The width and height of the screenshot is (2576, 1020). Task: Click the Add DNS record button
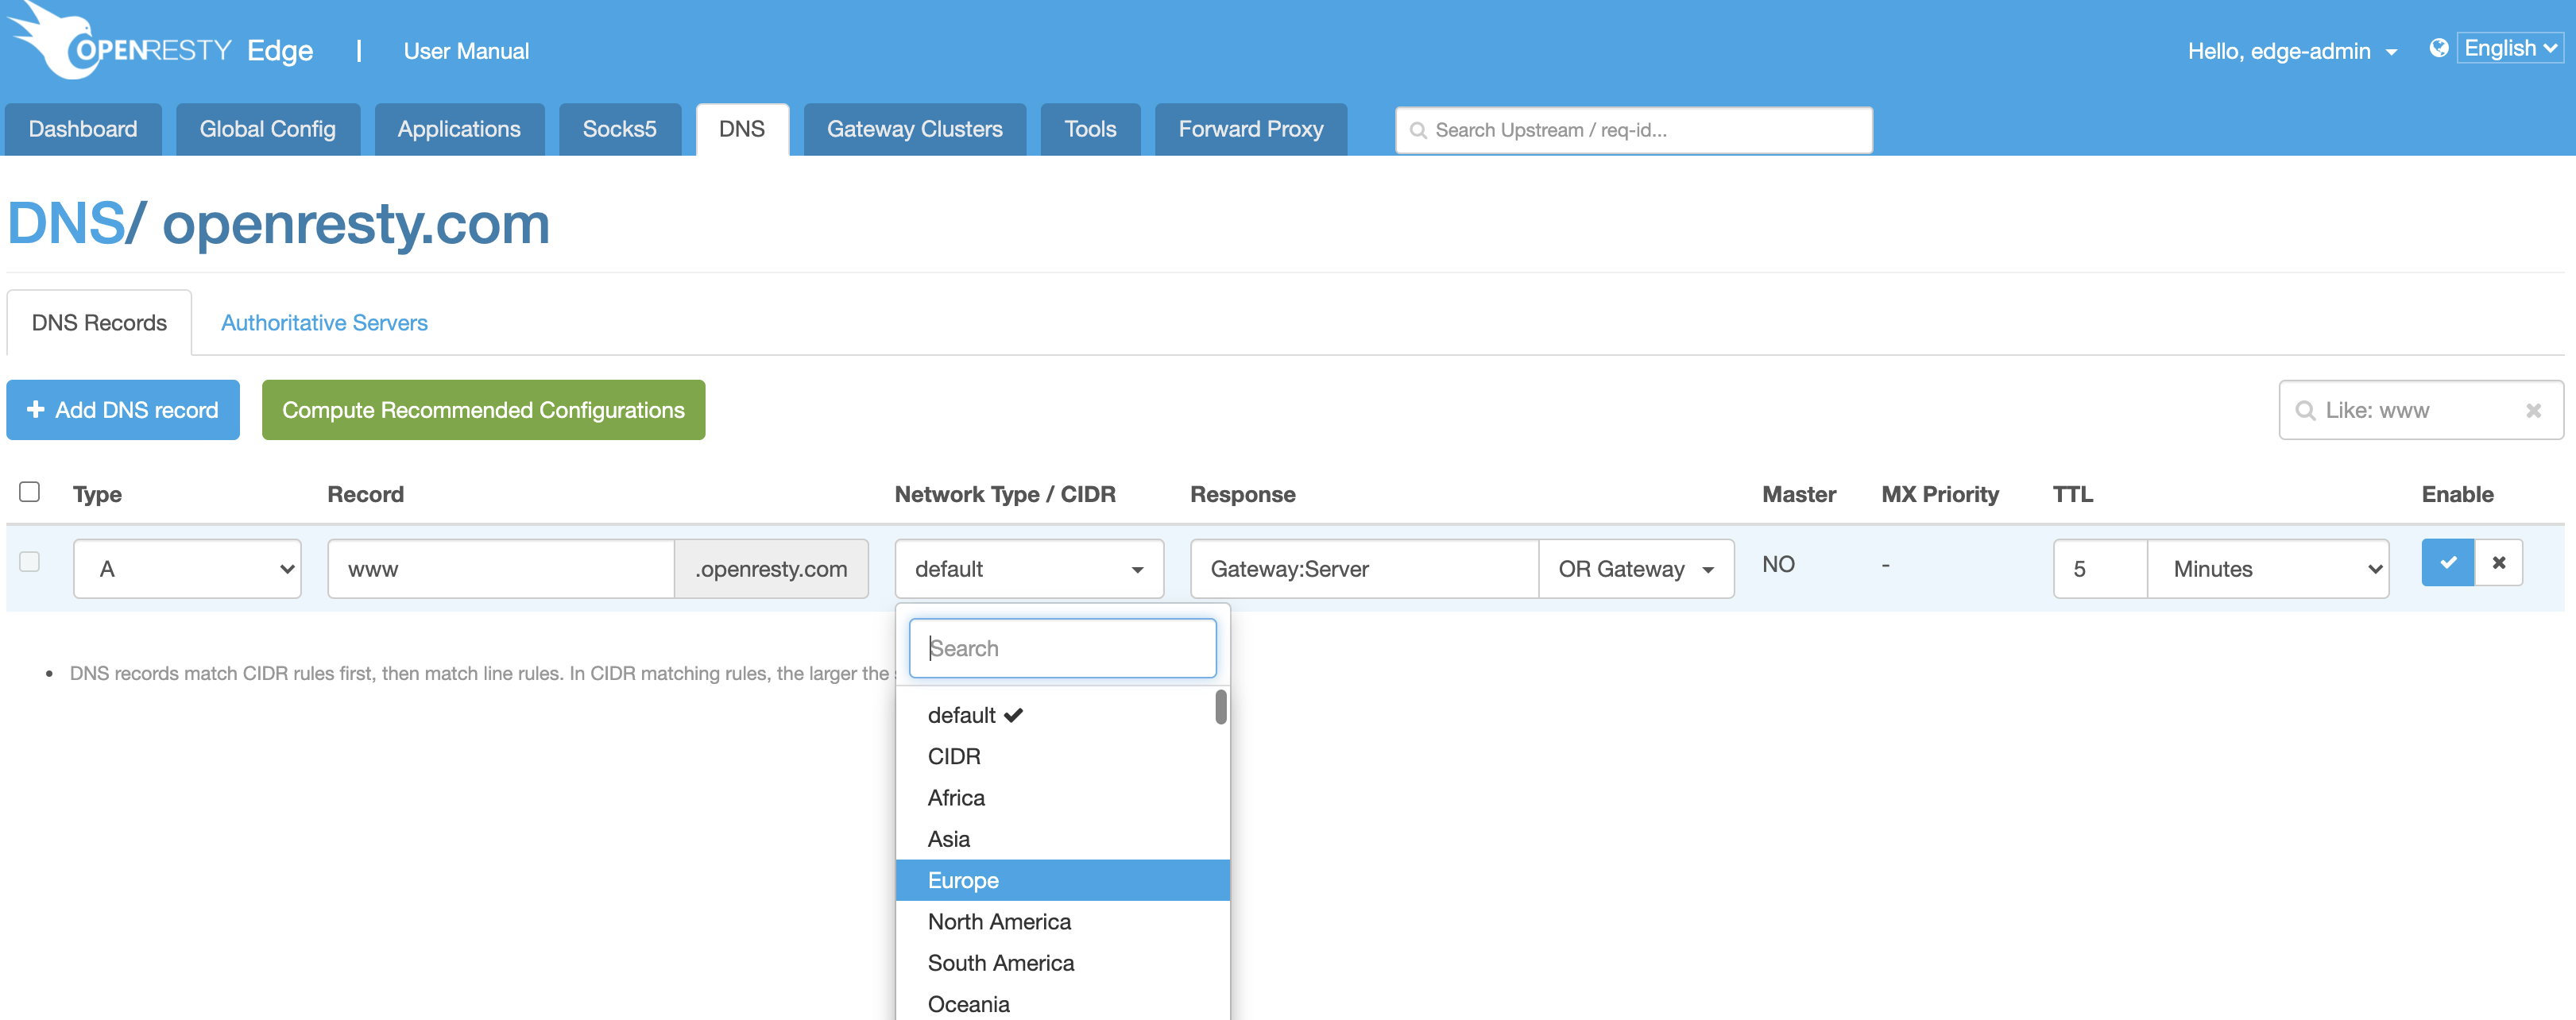pos(123,410)
